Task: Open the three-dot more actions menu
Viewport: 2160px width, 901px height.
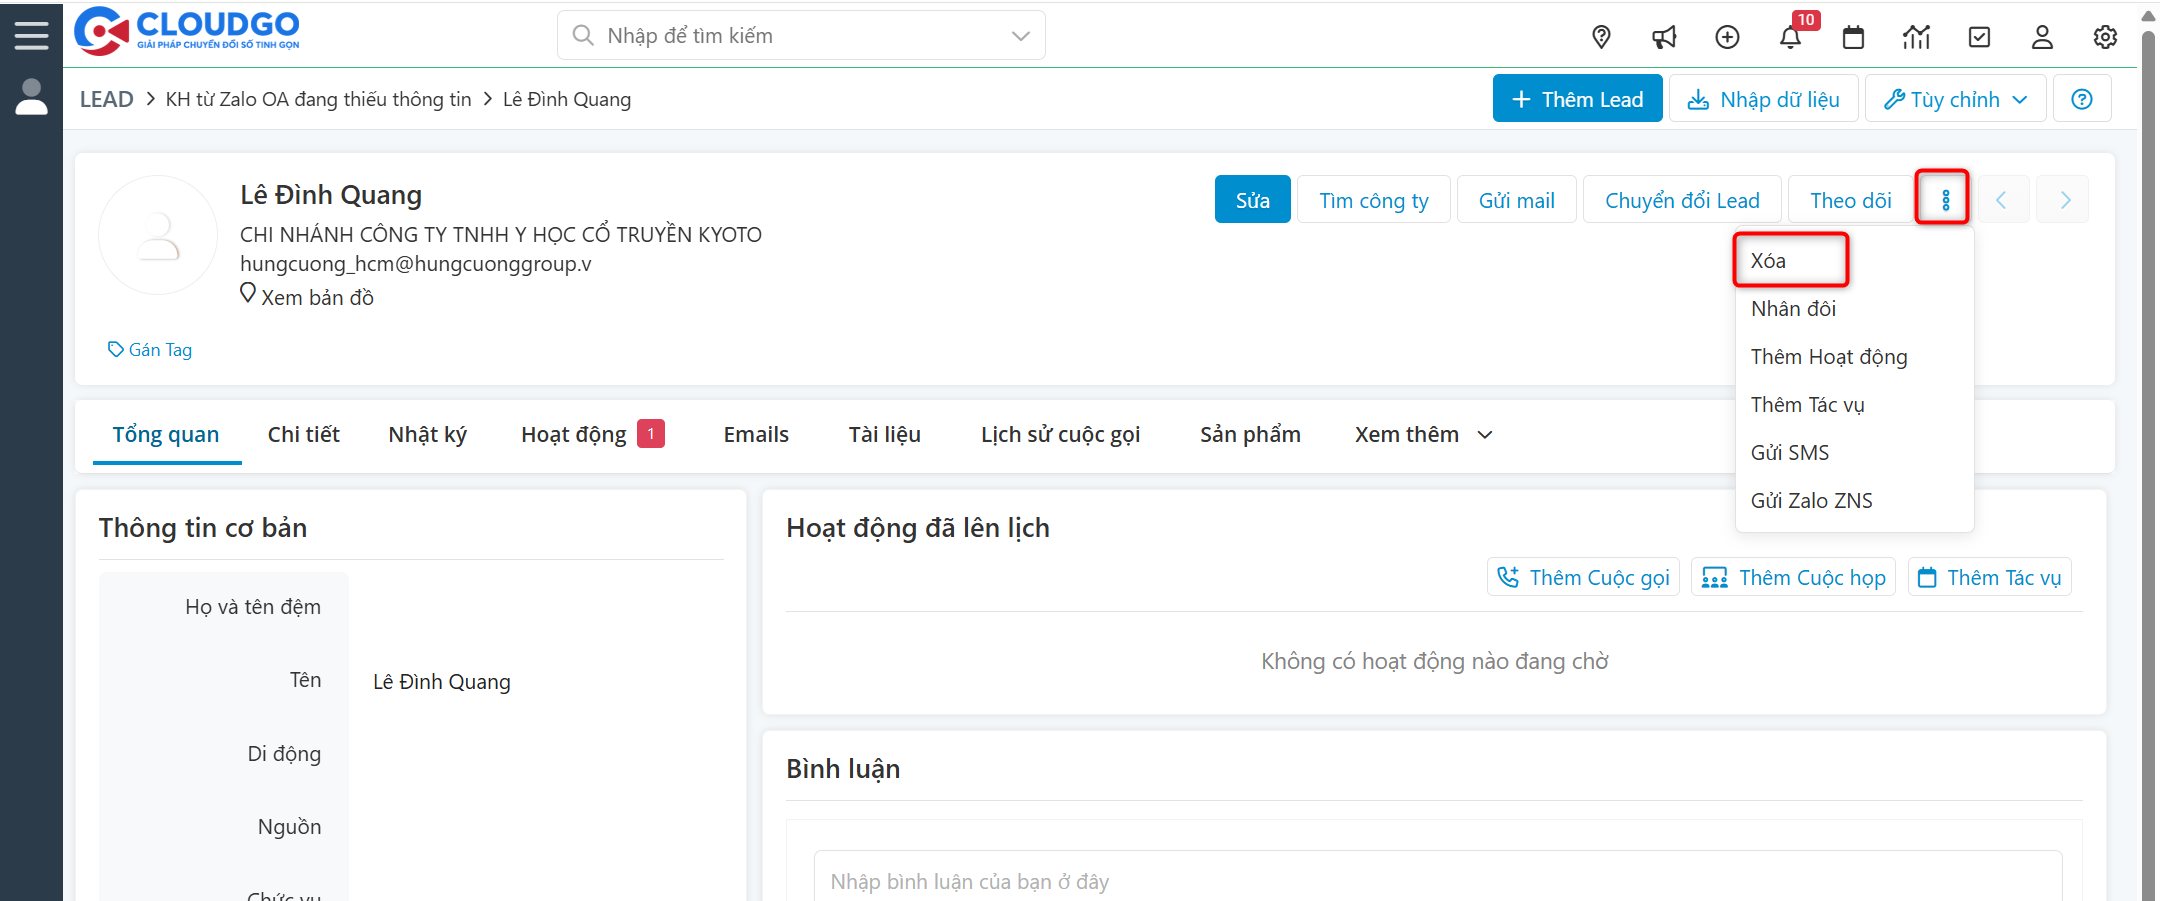Action: point(1945,200)
